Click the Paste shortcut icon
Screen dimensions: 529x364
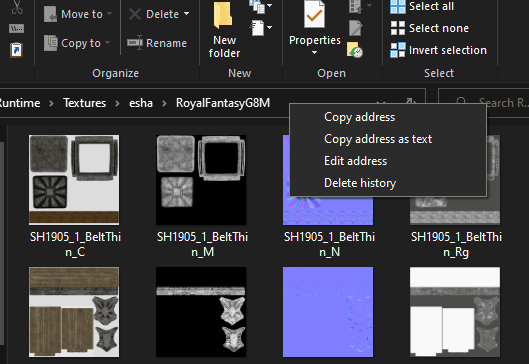pyautogui.click(x=16, y=50)
